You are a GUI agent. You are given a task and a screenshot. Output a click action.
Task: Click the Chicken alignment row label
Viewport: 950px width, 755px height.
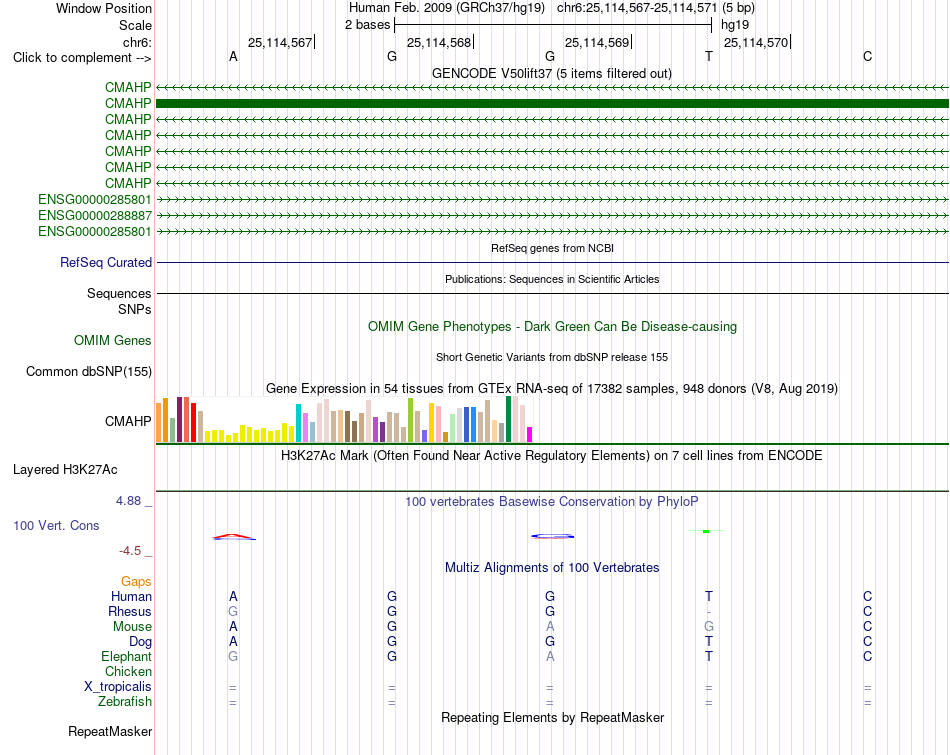pyautogui.click(x=128, y=671)
